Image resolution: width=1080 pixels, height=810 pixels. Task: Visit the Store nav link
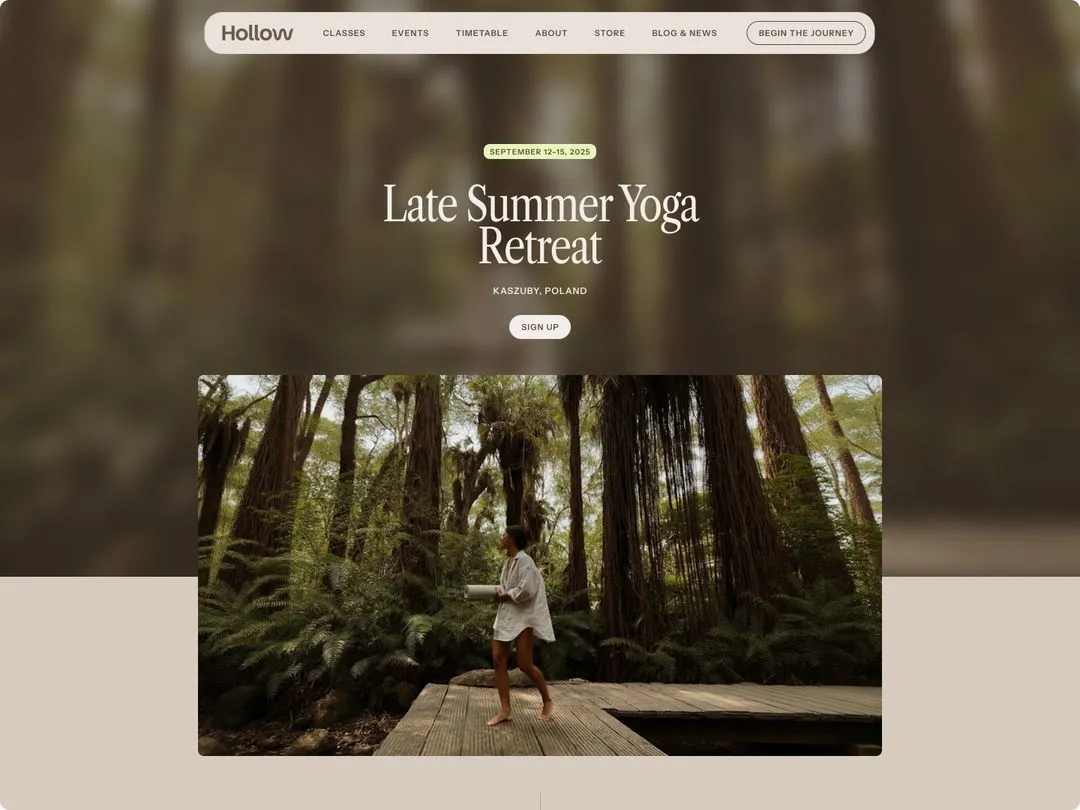point(610,33)
